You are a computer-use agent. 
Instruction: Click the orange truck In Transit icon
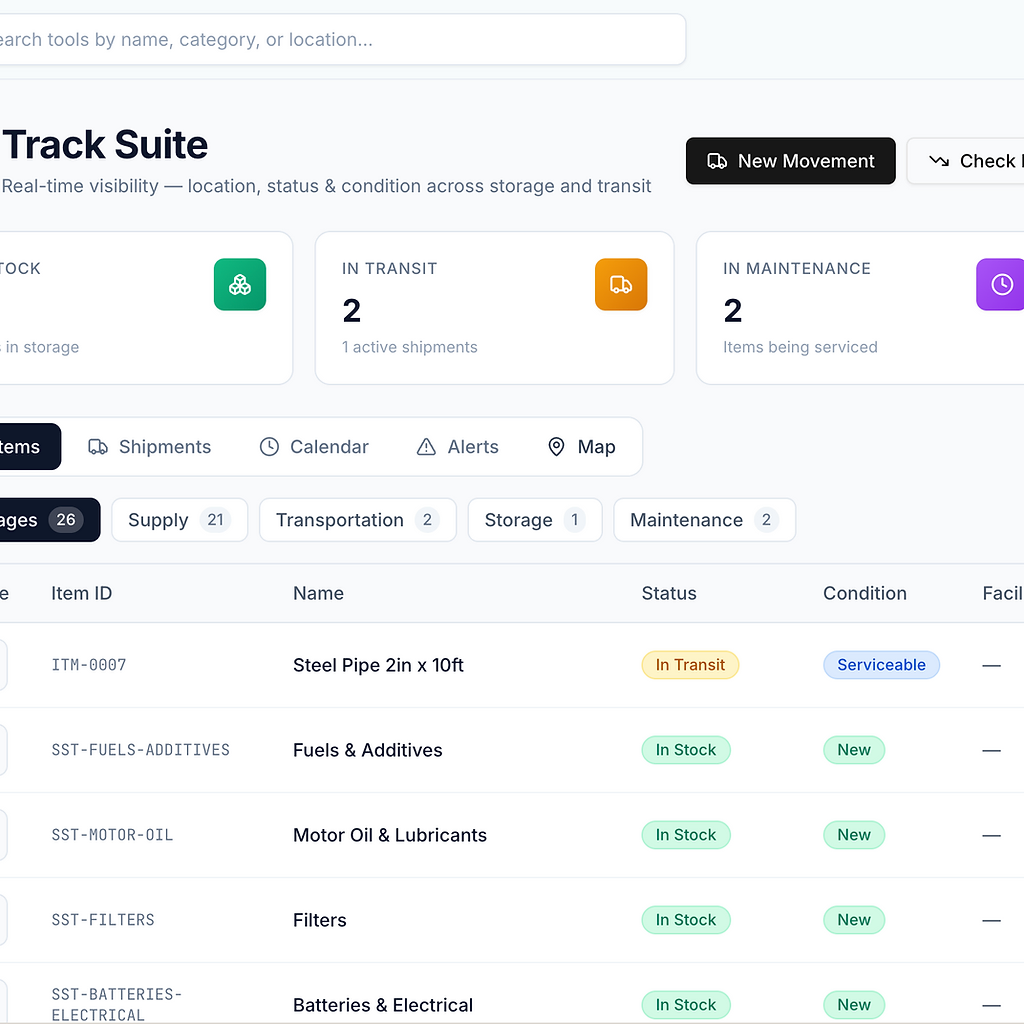click(621, 285)
